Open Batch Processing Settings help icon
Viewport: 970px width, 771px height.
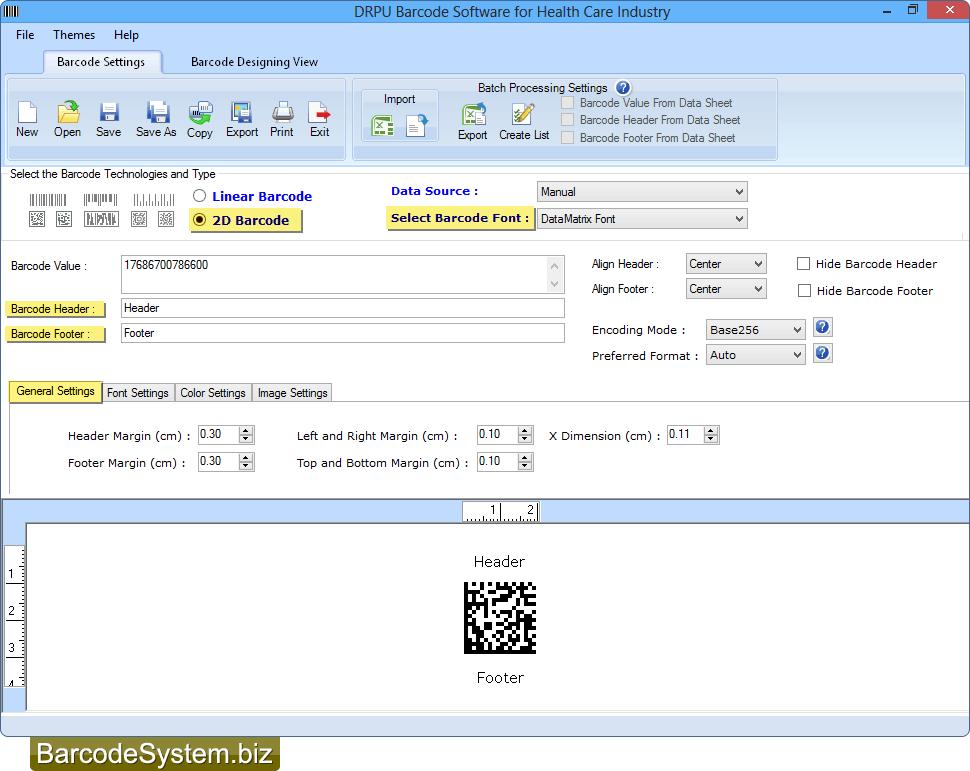click(623, 88)
